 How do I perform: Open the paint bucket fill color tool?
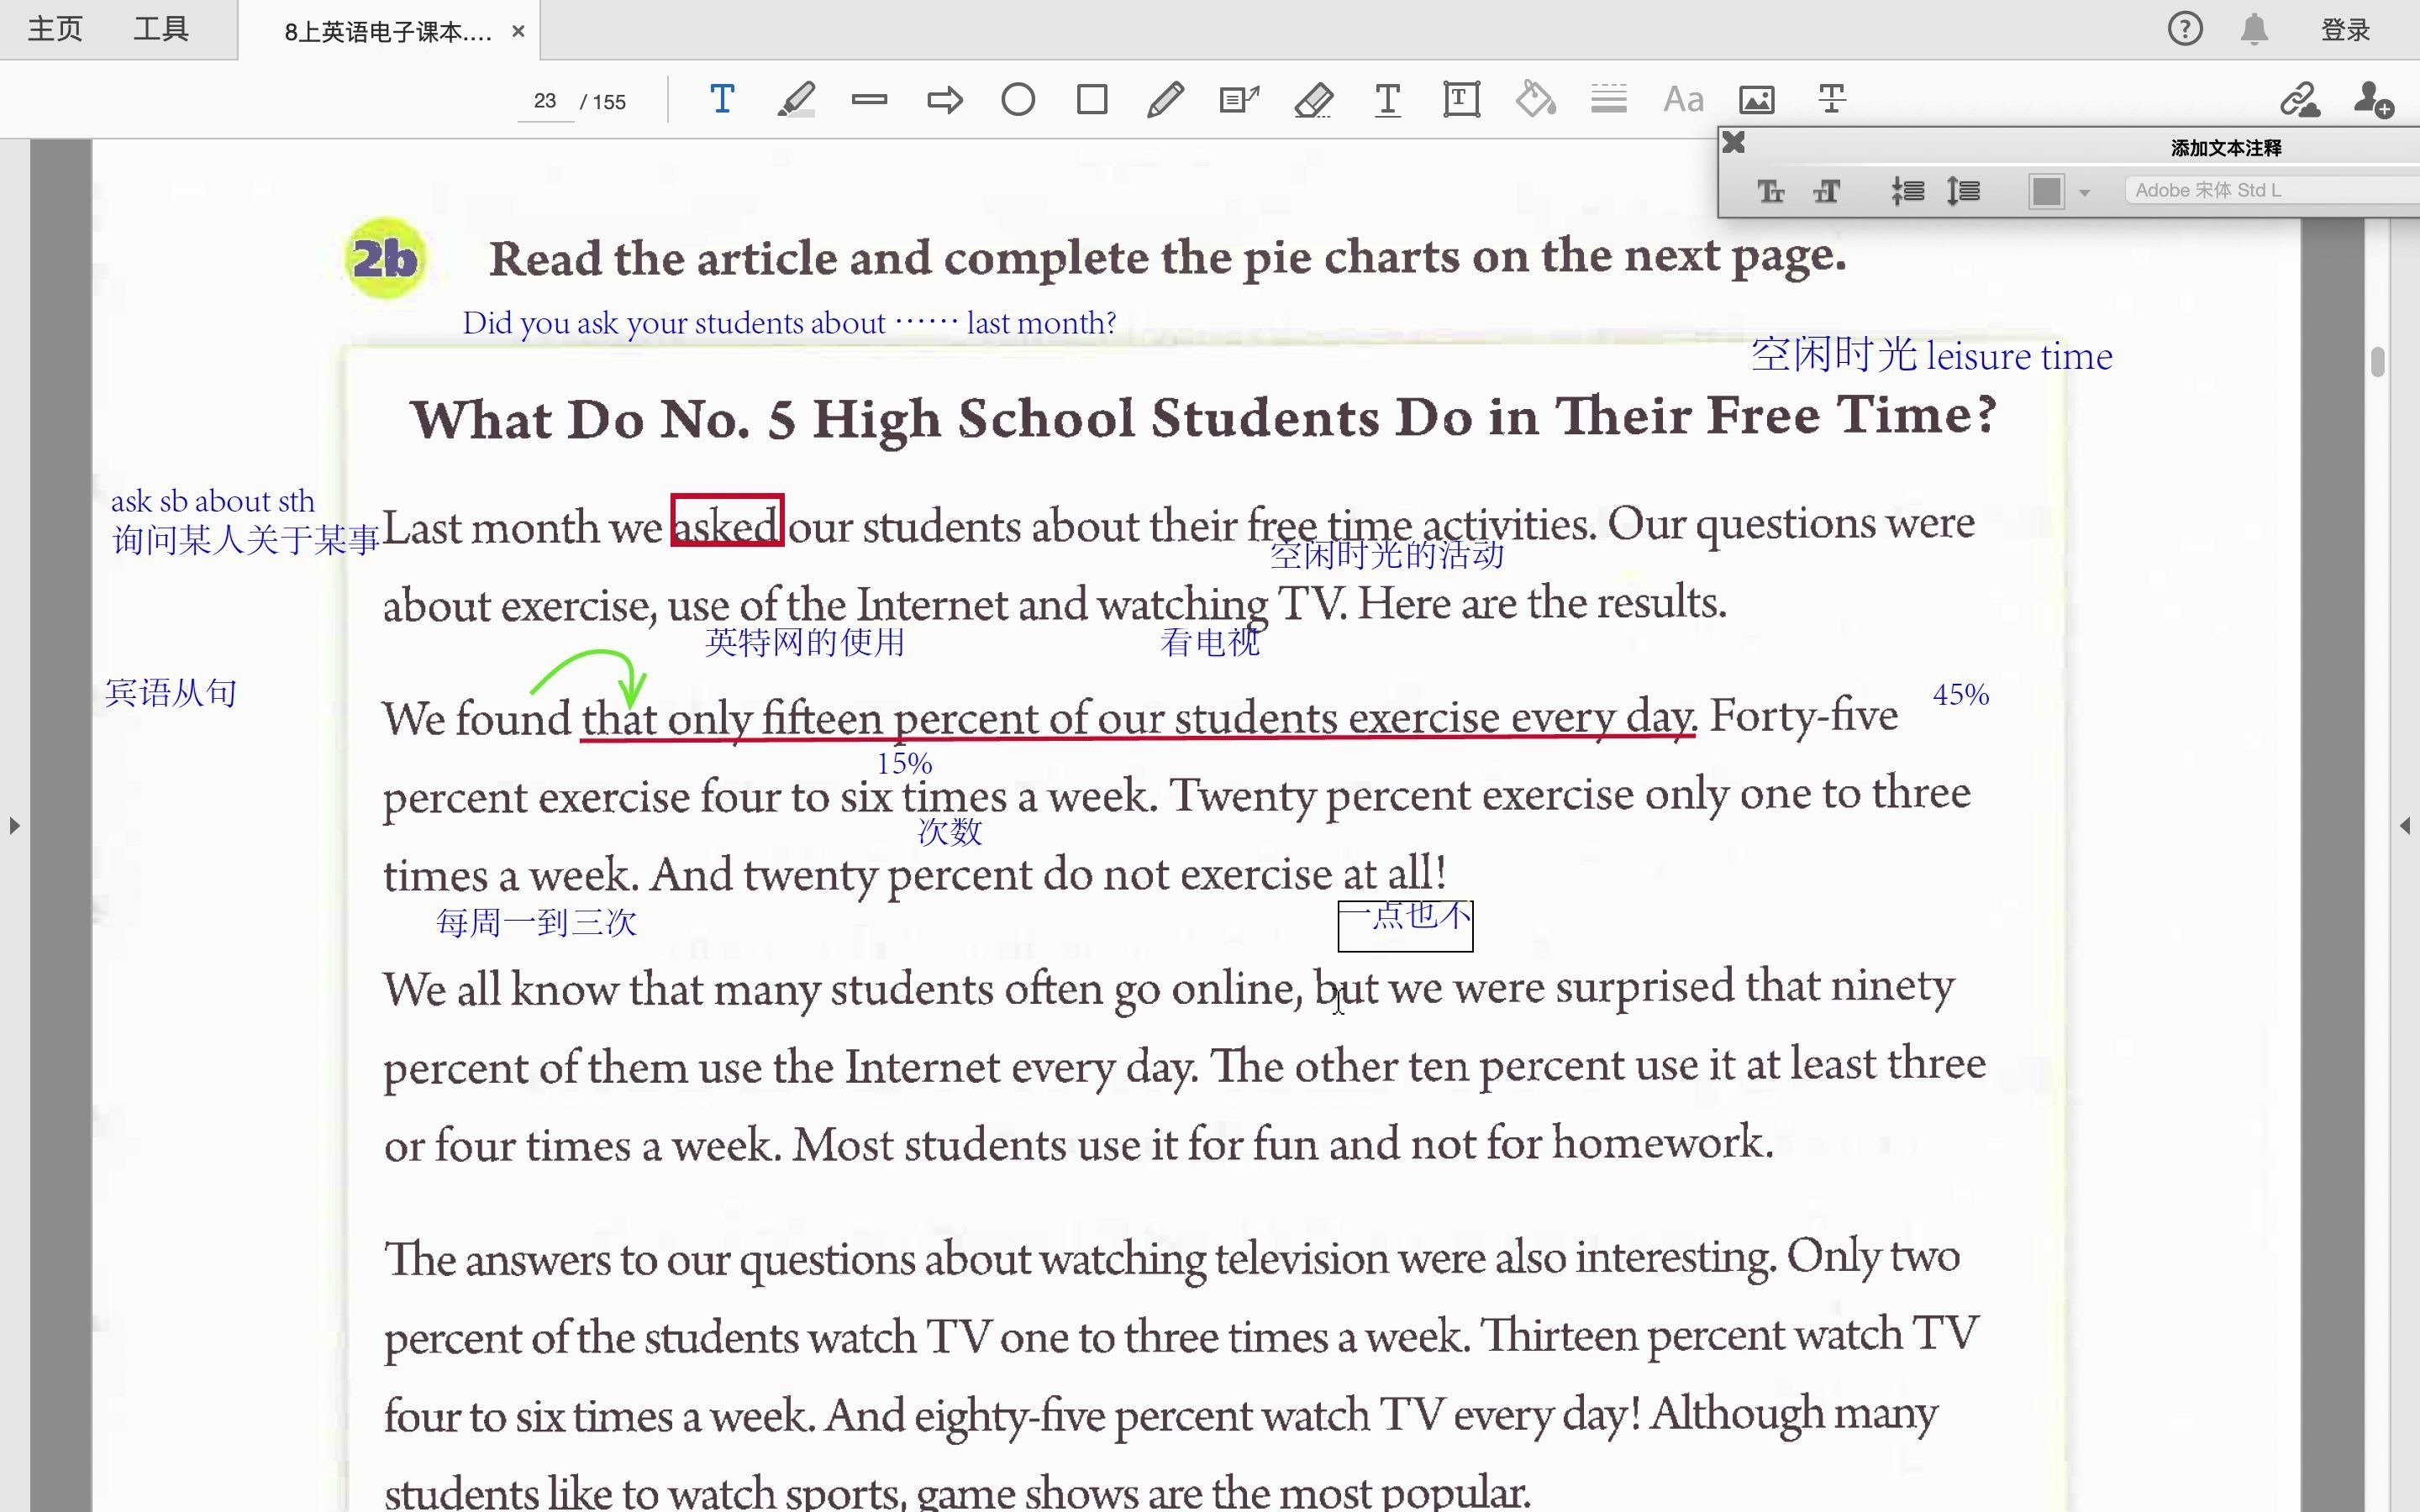coord(1536,100)
